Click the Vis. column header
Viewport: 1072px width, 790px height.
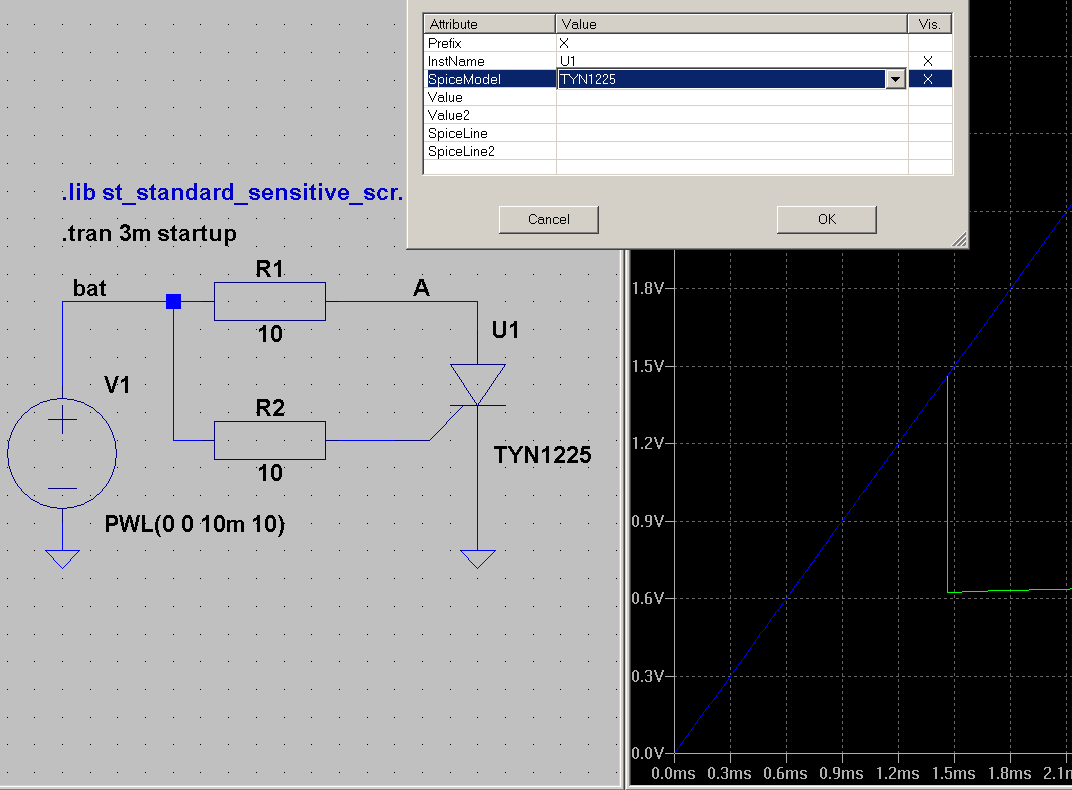(x=930, y=24)
